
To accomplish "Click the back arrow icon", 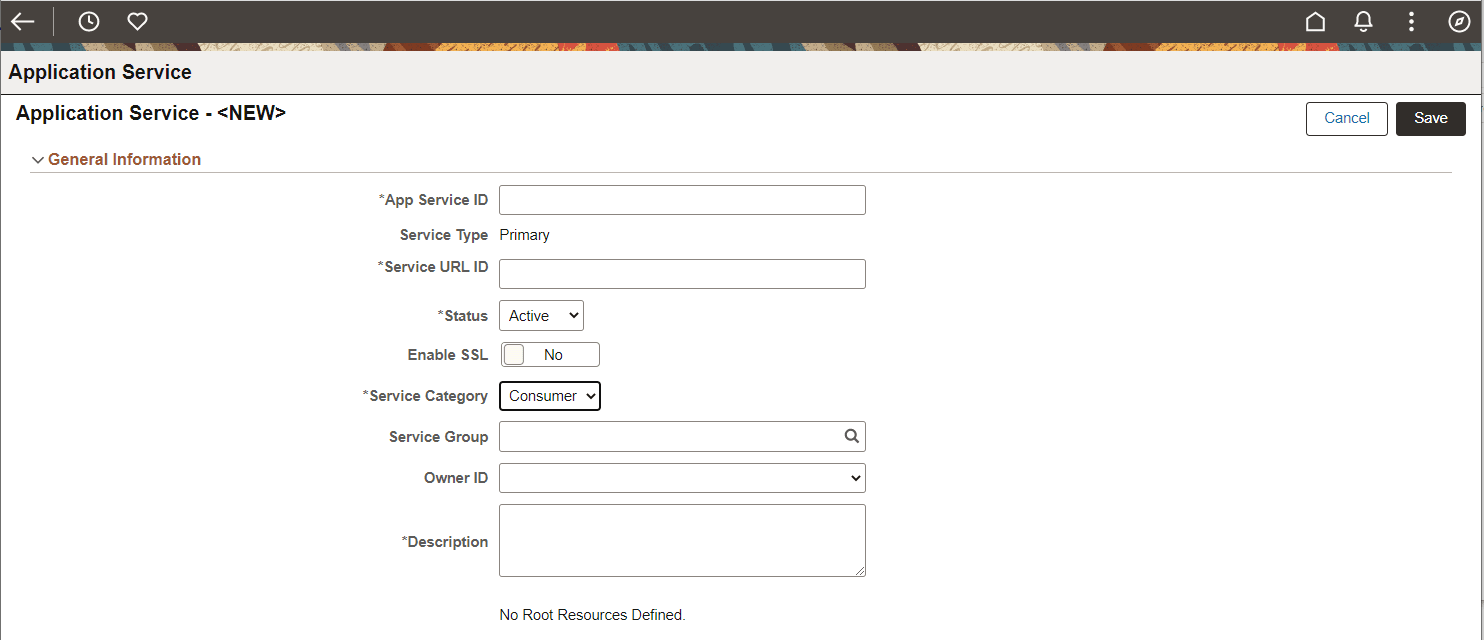I will pyautogui.click(x=23, y=21).
